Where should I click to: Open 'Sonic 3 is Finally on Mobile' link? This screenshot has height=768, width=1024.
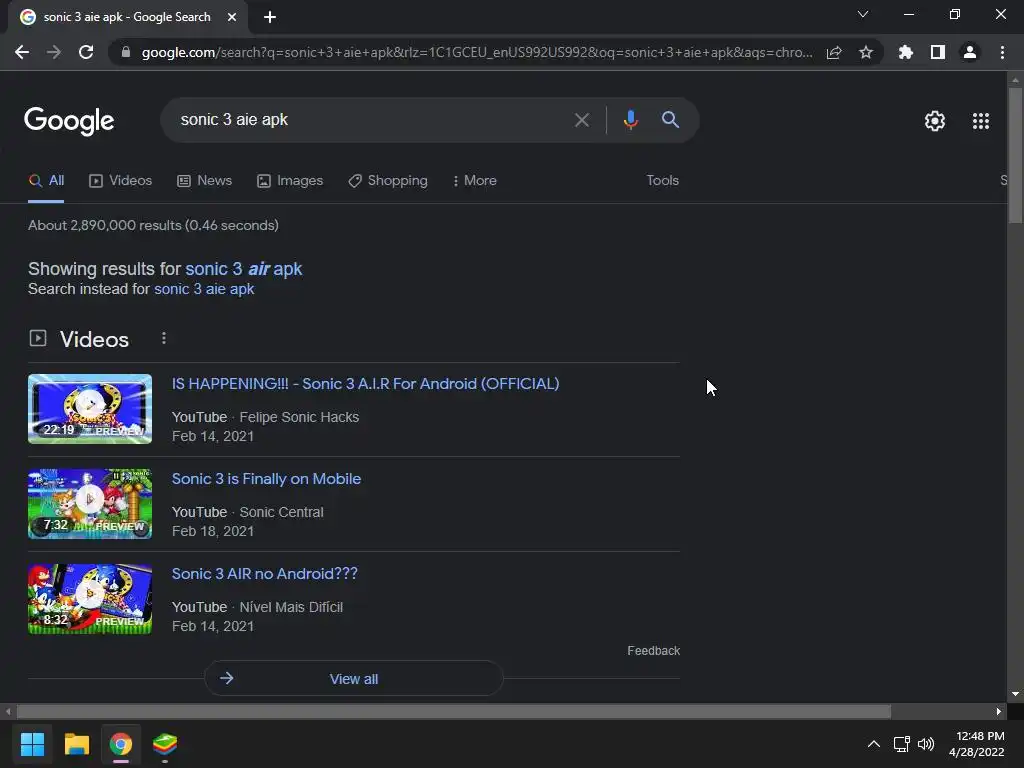(266, 479)
